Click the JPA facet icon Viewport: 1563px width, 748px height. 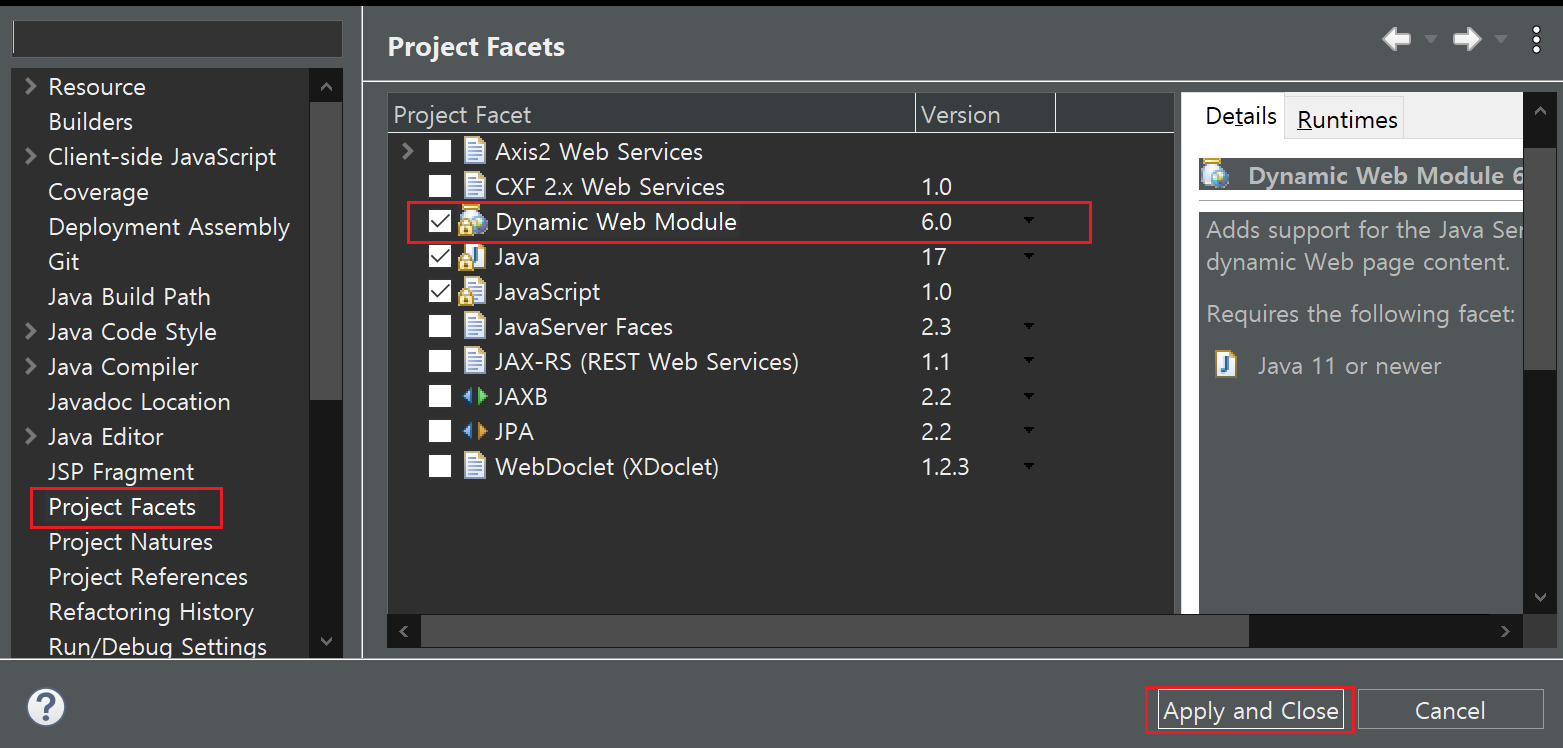click(475, 432)
